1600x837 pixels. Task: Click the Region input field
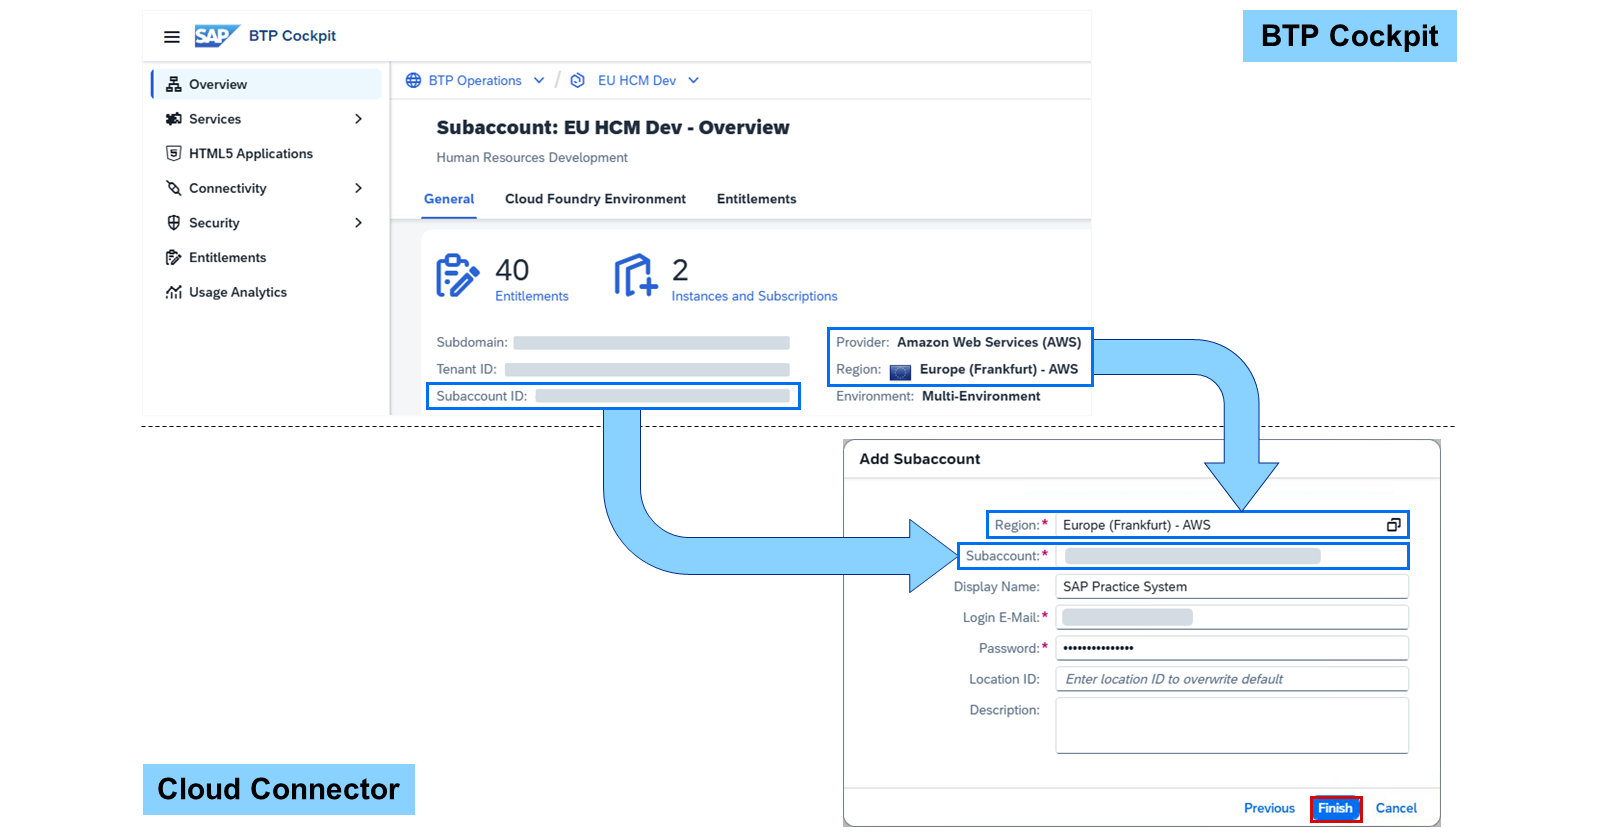1232,525
